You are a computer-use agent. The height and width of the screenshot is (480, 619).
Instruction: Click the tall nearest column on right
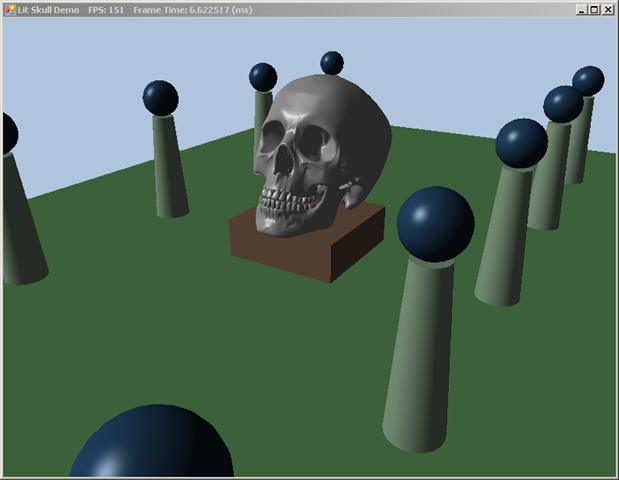click(420, 360)
